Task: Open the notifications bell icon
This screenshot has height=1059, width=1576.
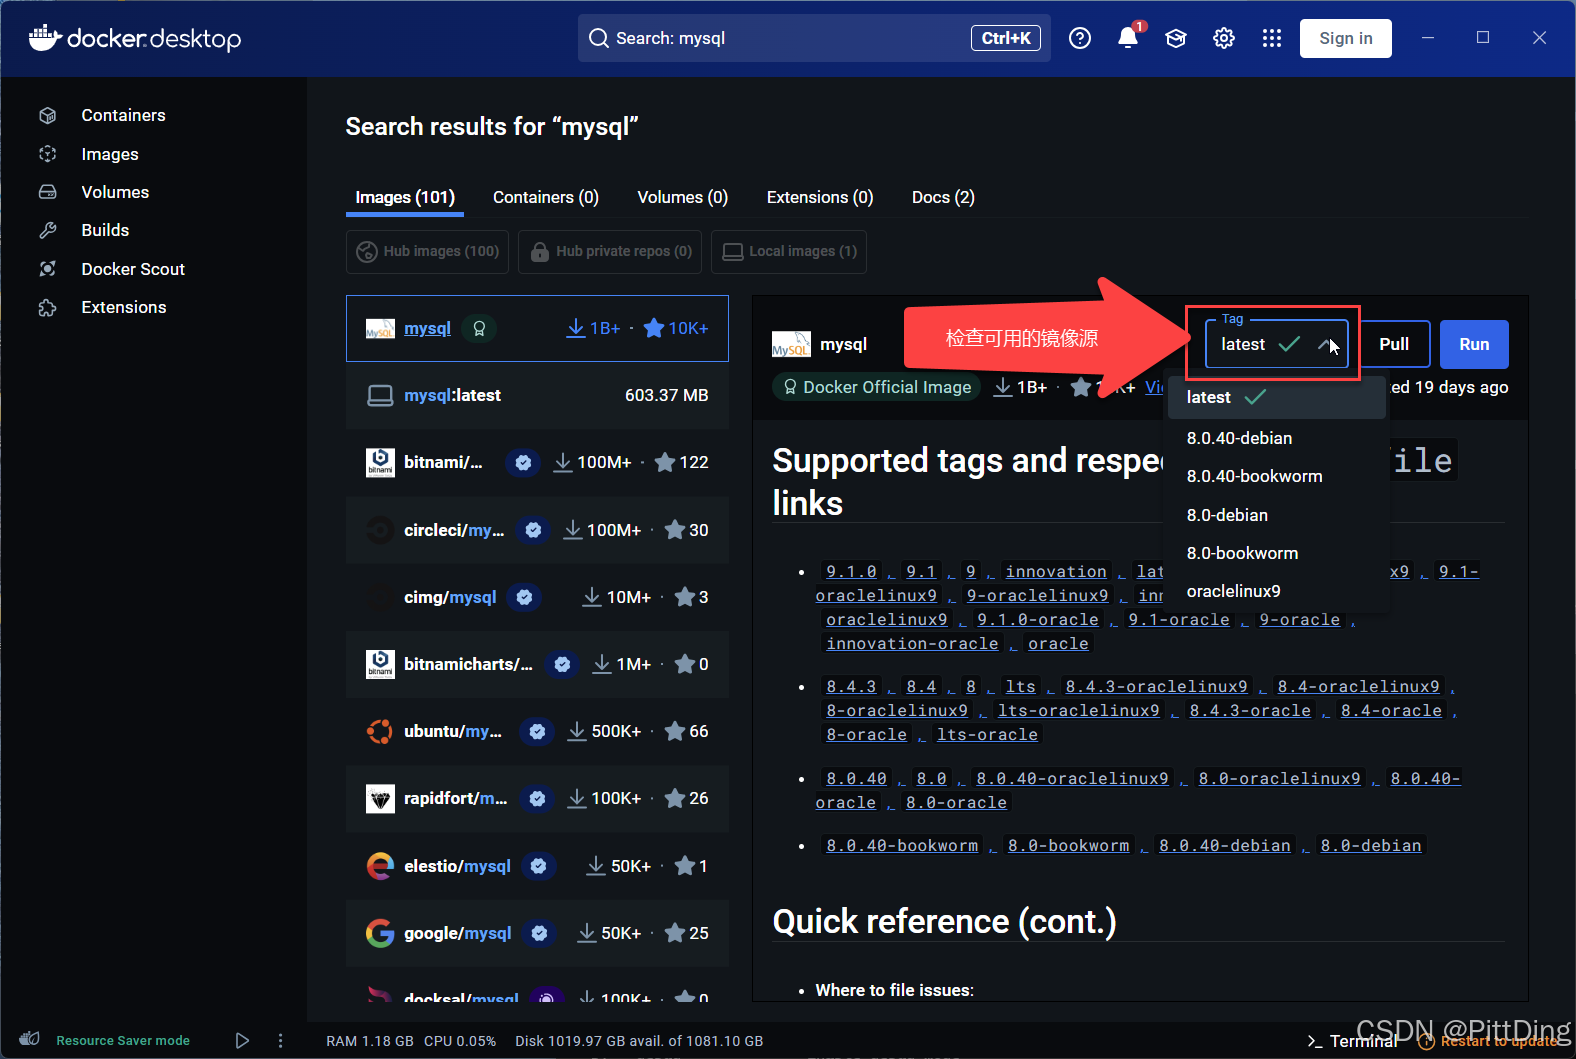Action: pos(1128,38)
